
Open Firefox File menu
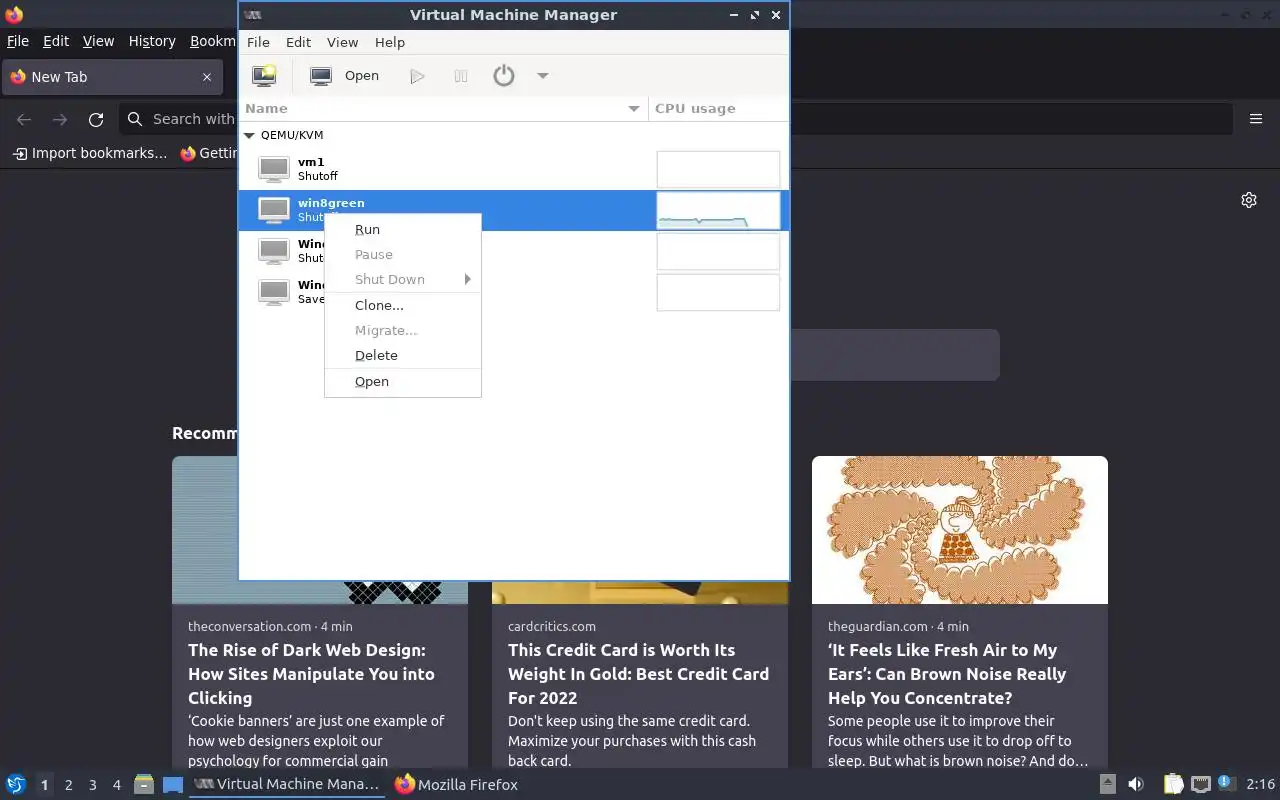tap(18, 41)
